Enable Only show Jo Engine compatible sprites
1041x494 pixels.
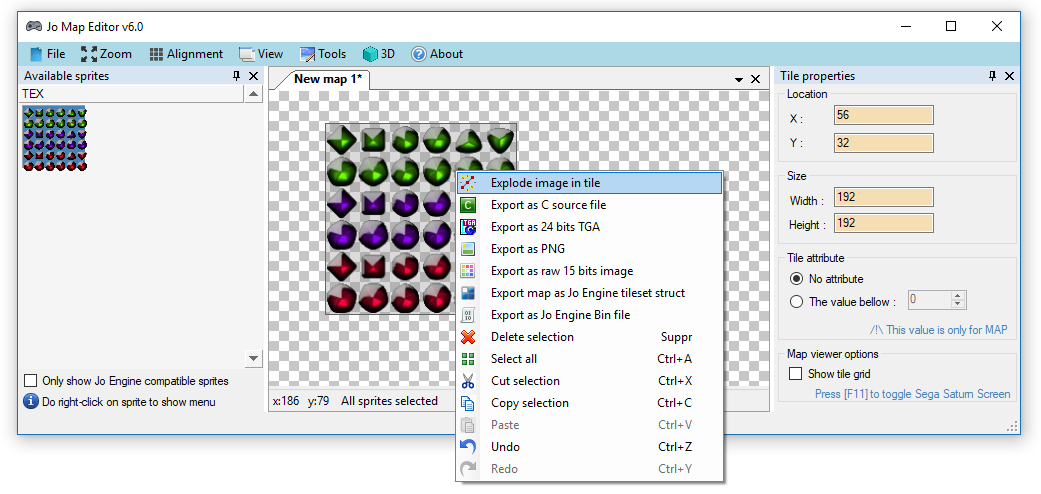pyautogui.click(x=31, y=381)
